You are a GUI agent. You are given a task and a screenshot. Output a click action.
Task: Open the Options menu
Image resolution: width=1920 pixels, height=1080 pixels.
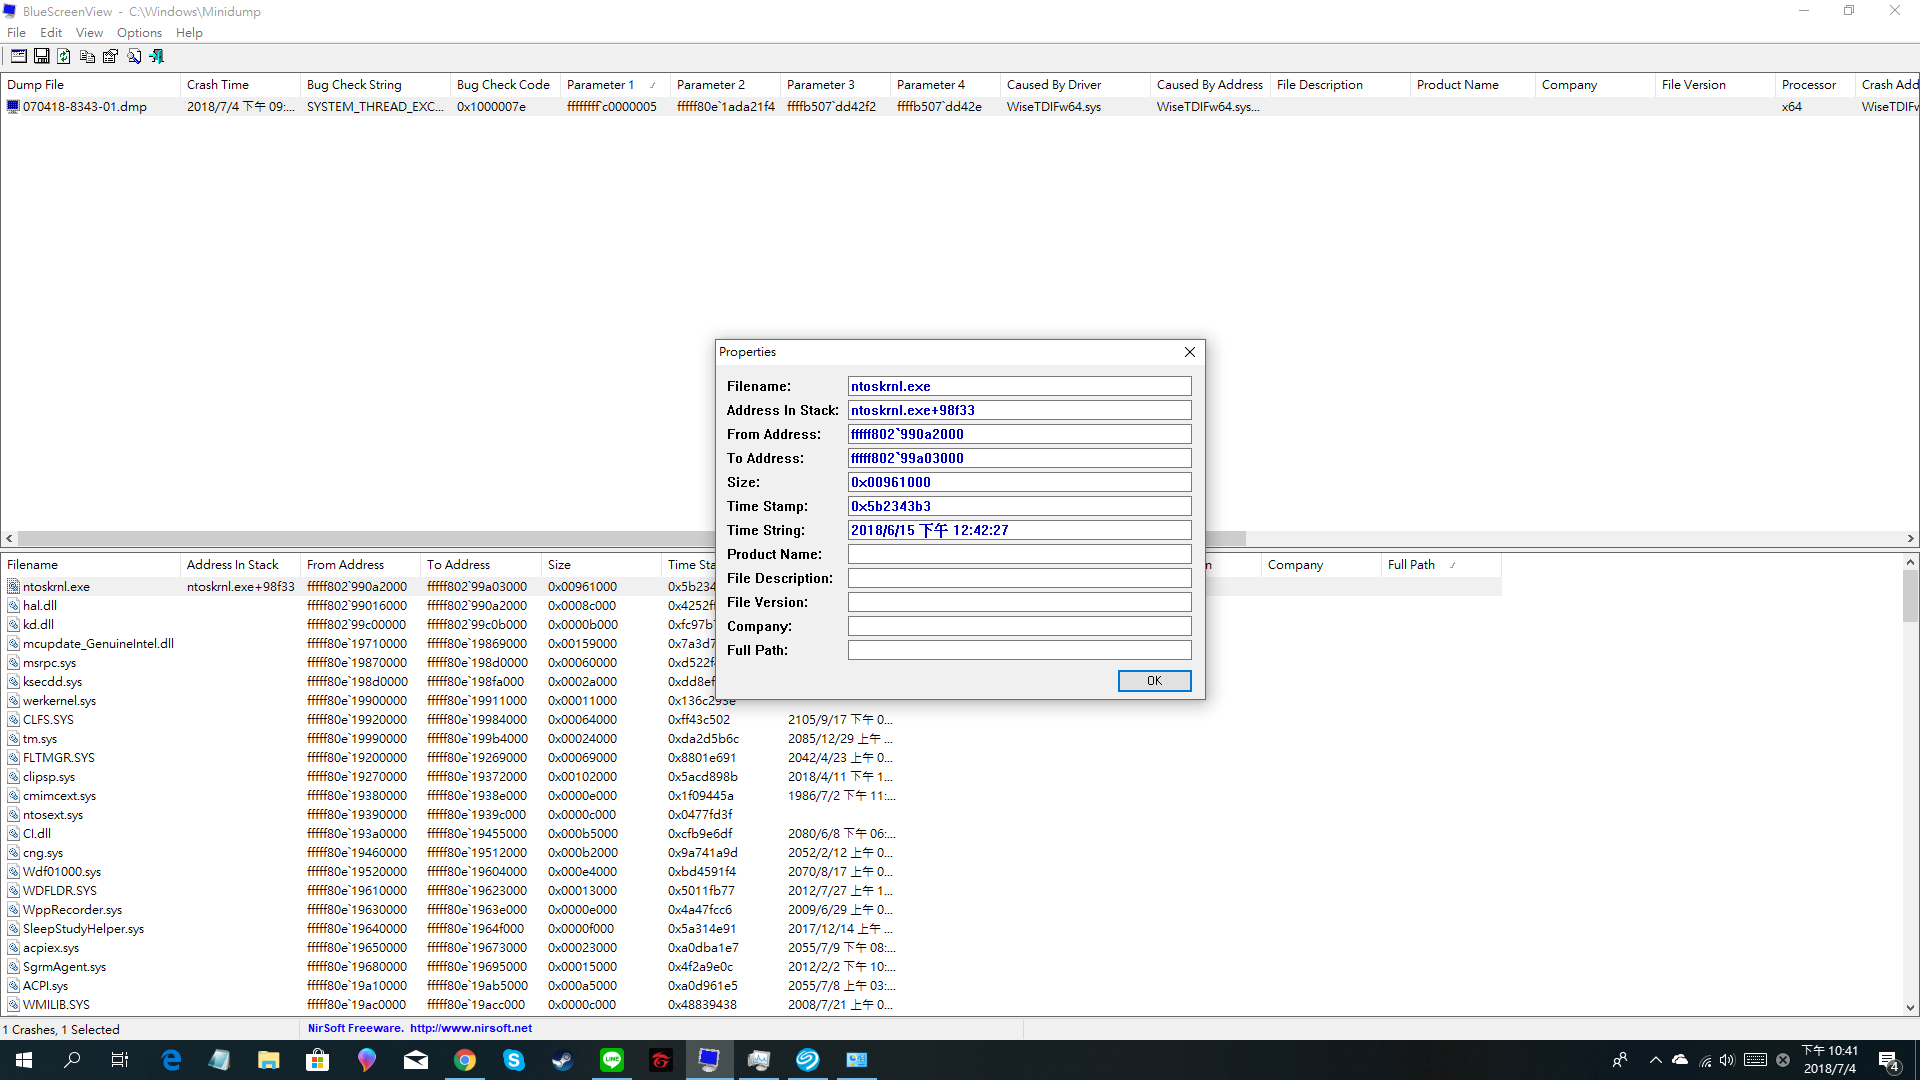click(139, 32)
